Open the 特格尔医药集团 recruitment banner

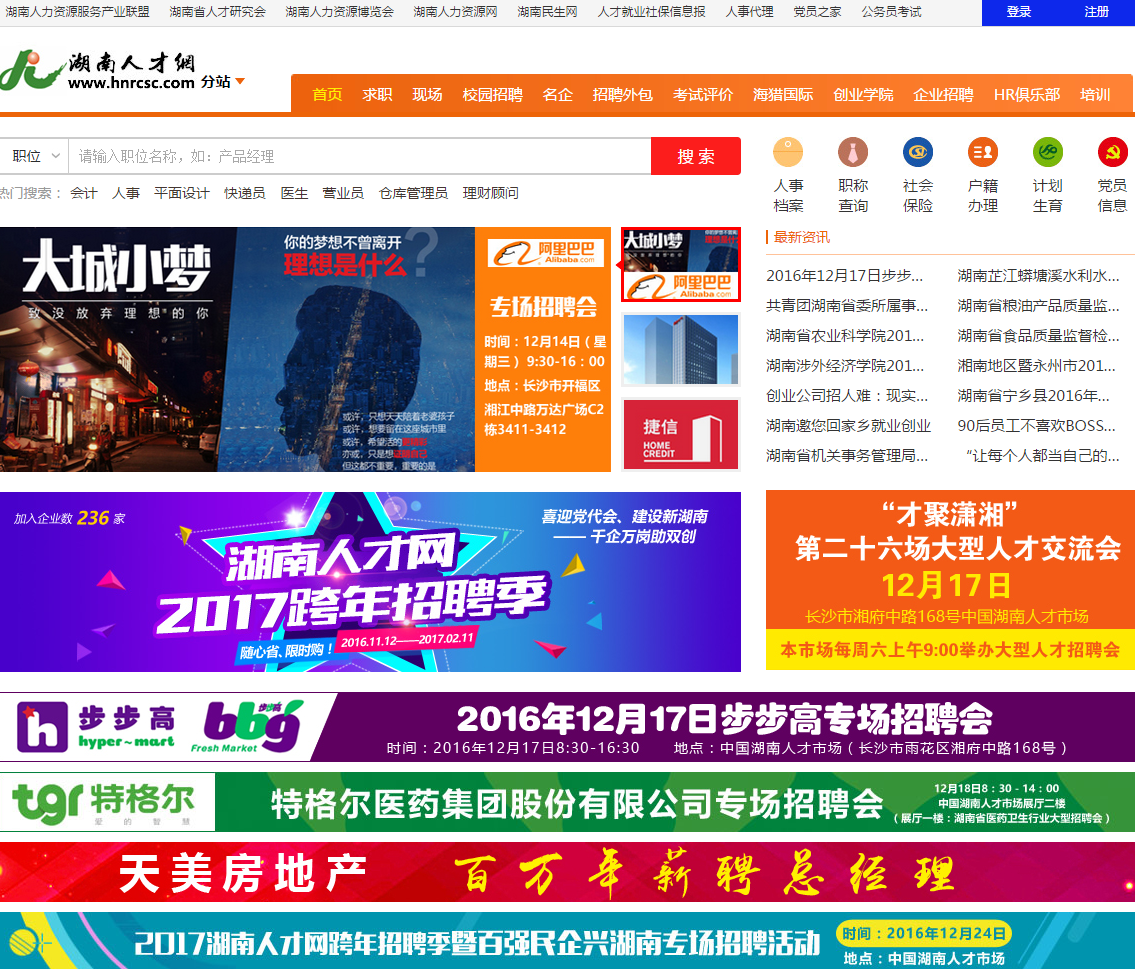[568, 802]
